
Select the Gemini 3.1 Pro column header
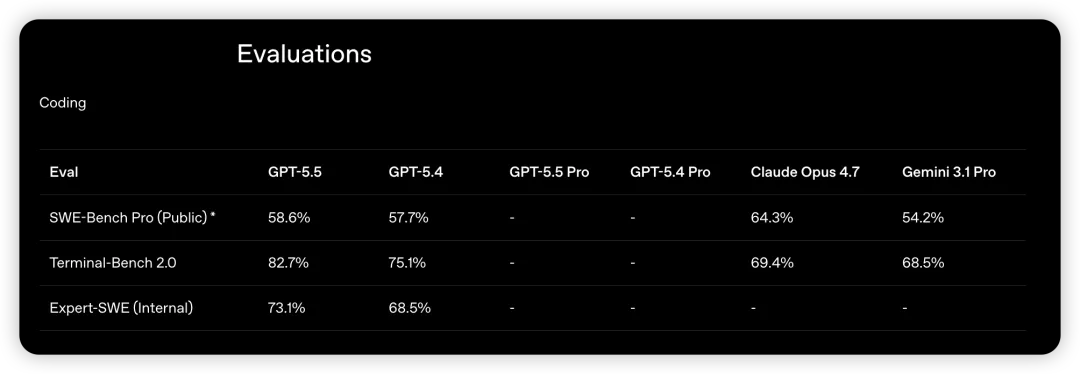948,172
